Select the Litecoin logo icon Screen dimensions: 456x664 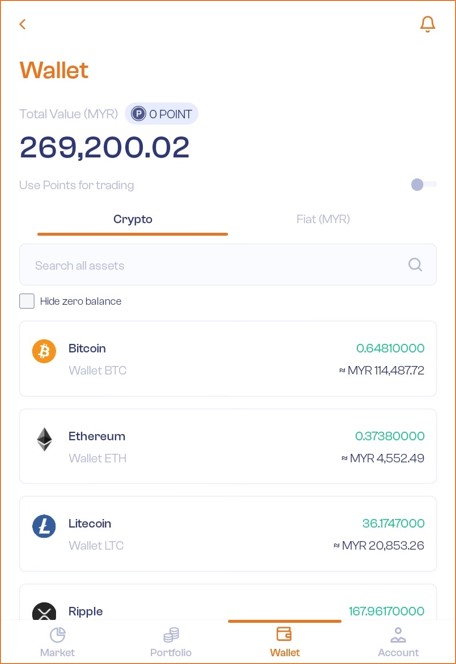[44, 526]
